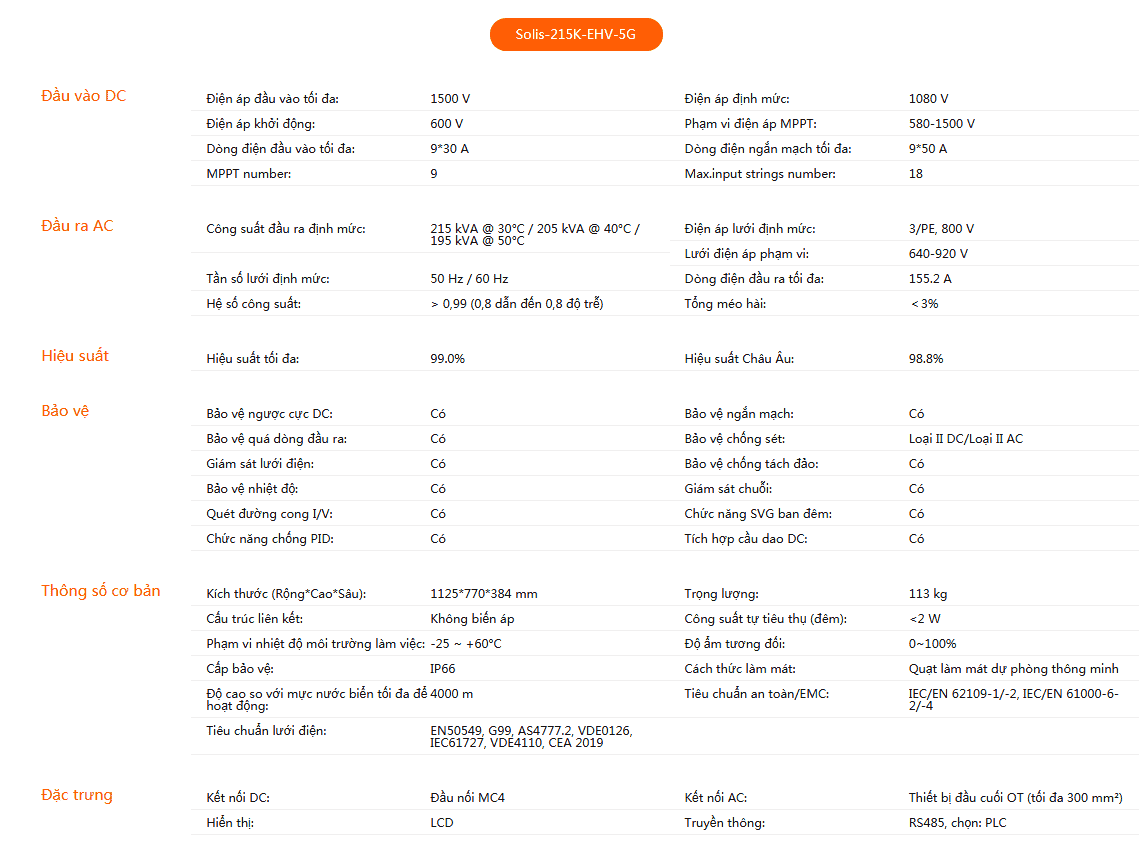Click the "Điện áp đầu vào tối đa" label

[273, 99]
